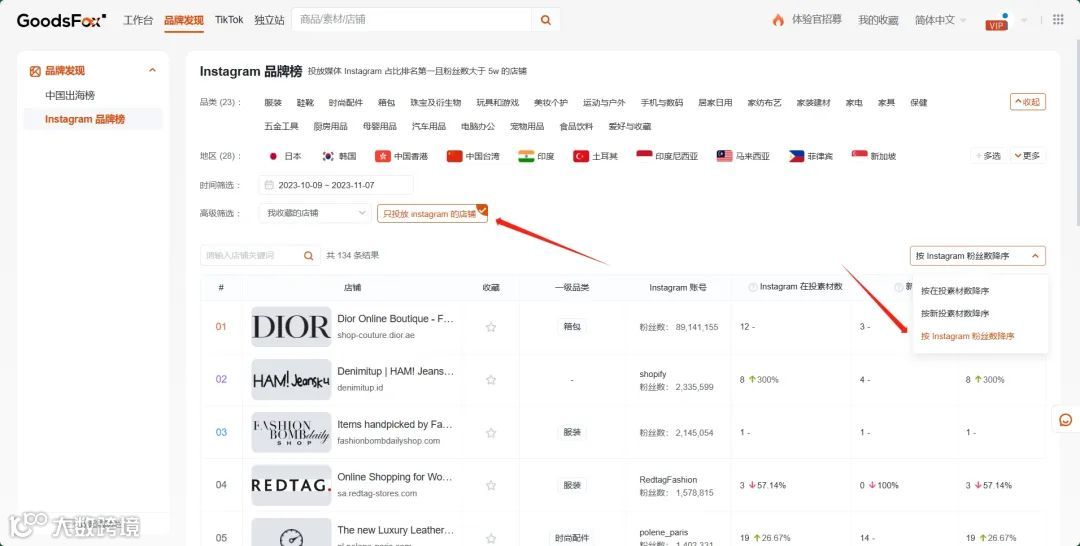Filter by 宠物用品 category

click(x=527, y=126)
